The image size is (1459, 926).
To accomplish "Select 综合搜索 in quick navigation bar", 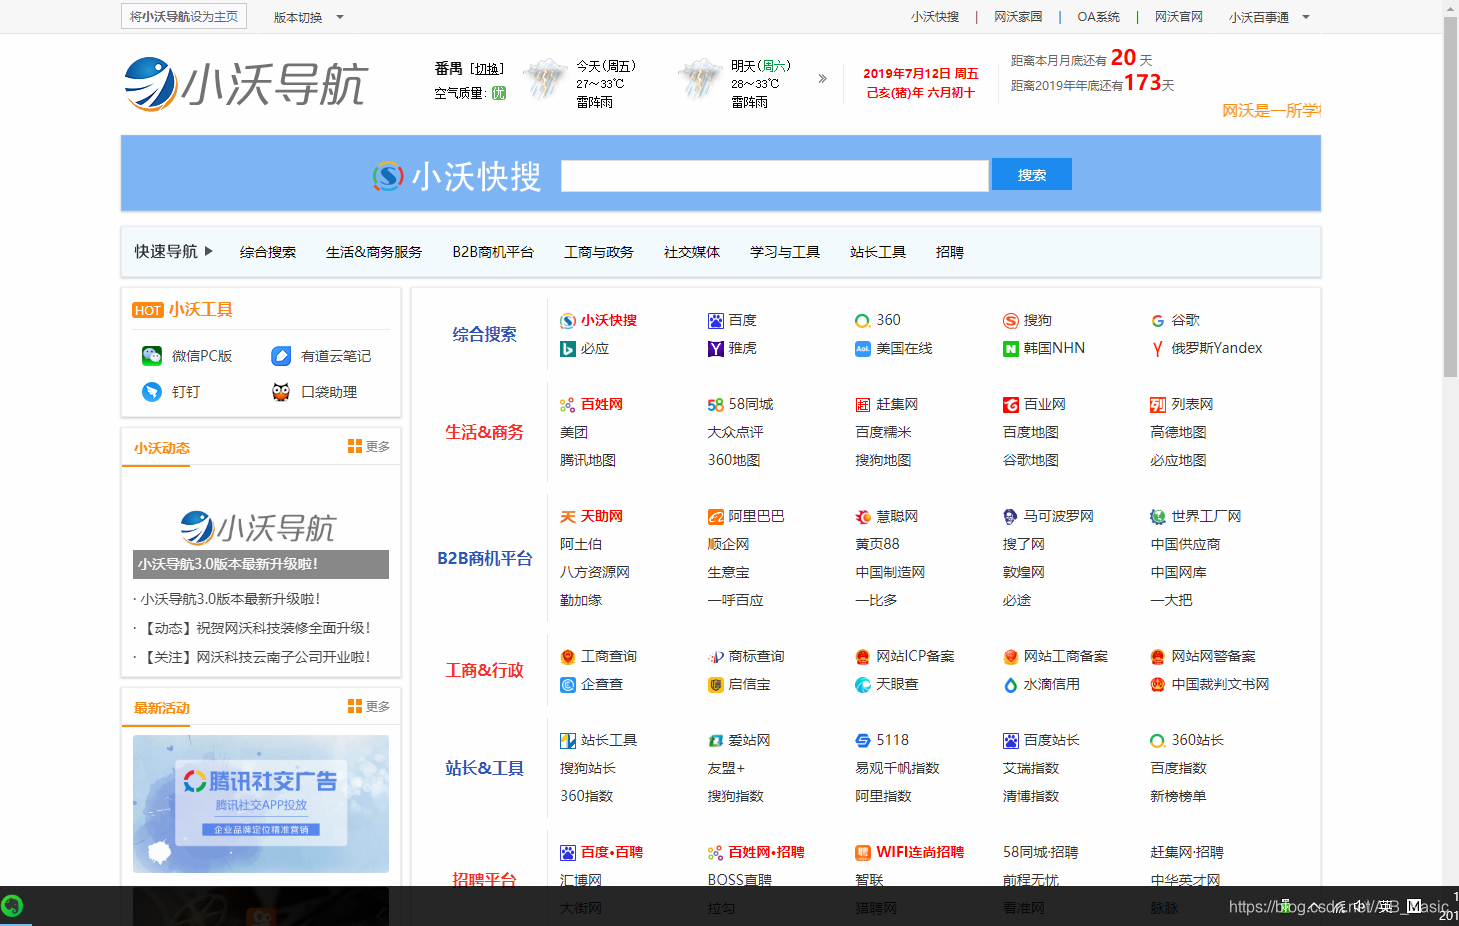I will [x=268, y=252].
